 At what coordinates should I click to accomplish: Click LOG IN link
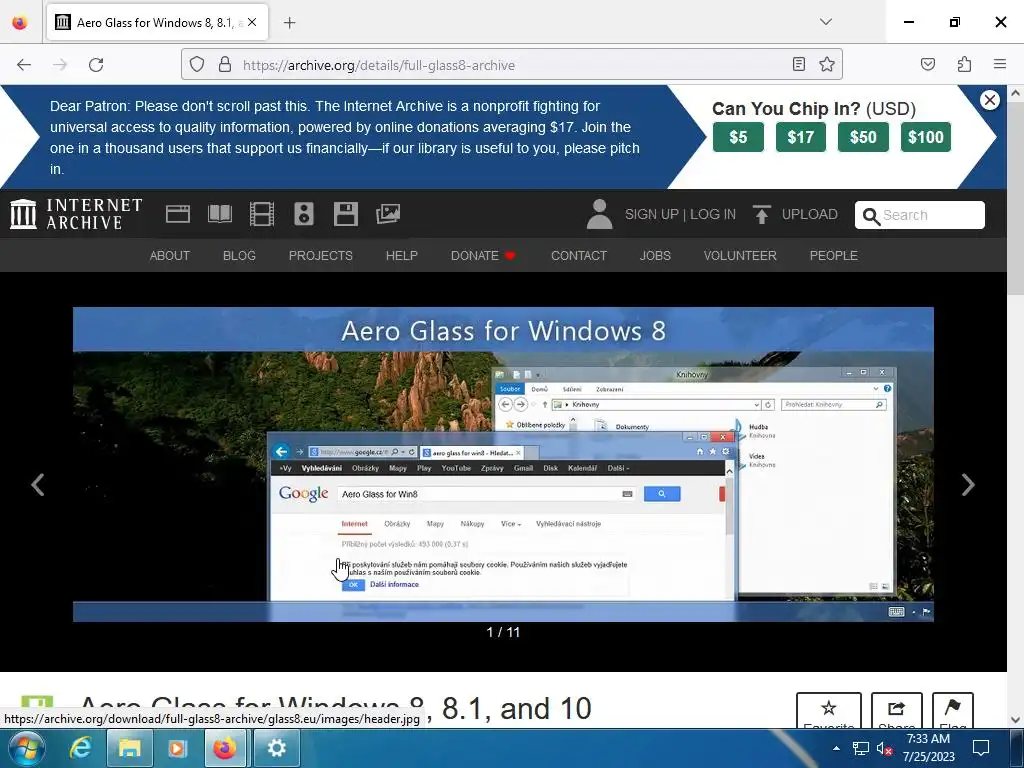click(712, 214)
